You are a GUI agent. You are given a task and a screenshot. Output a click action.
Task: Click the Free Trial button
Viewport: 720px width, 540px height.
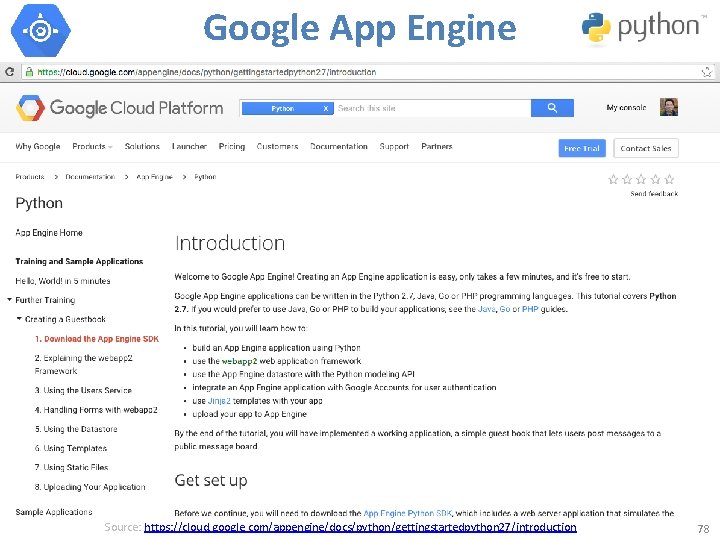coord(582,148)
